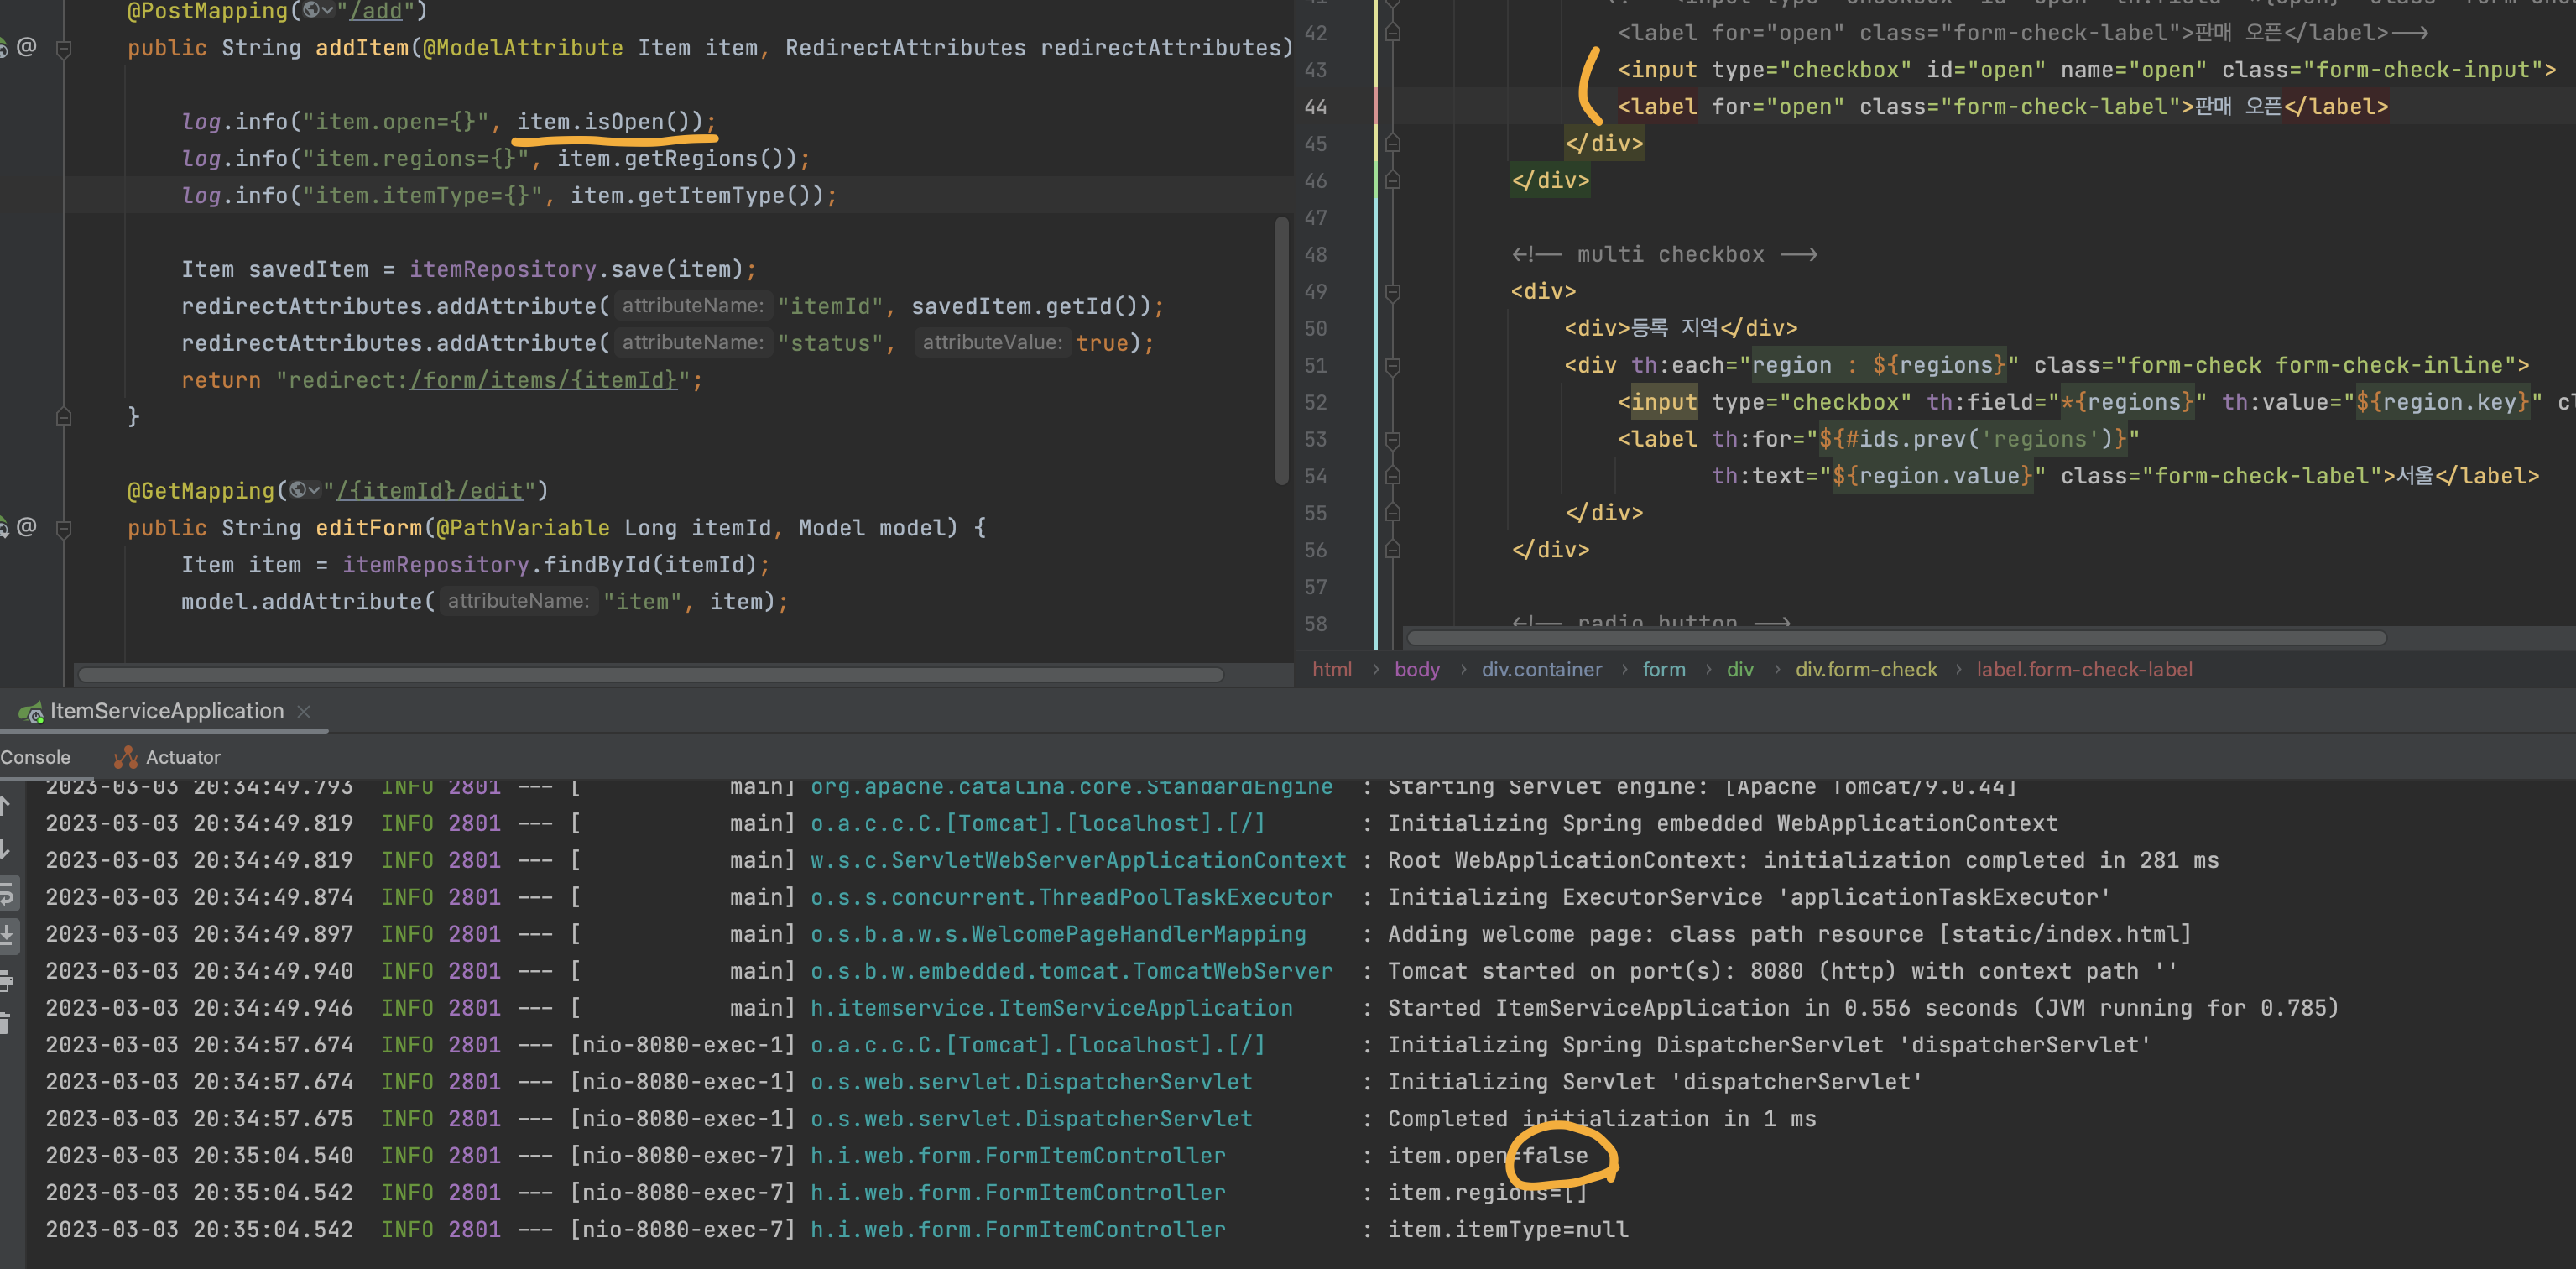Click the @ gutter icon beside addItem method
The width and height of the screenshot is (2576, 1269).
point(27,46)
